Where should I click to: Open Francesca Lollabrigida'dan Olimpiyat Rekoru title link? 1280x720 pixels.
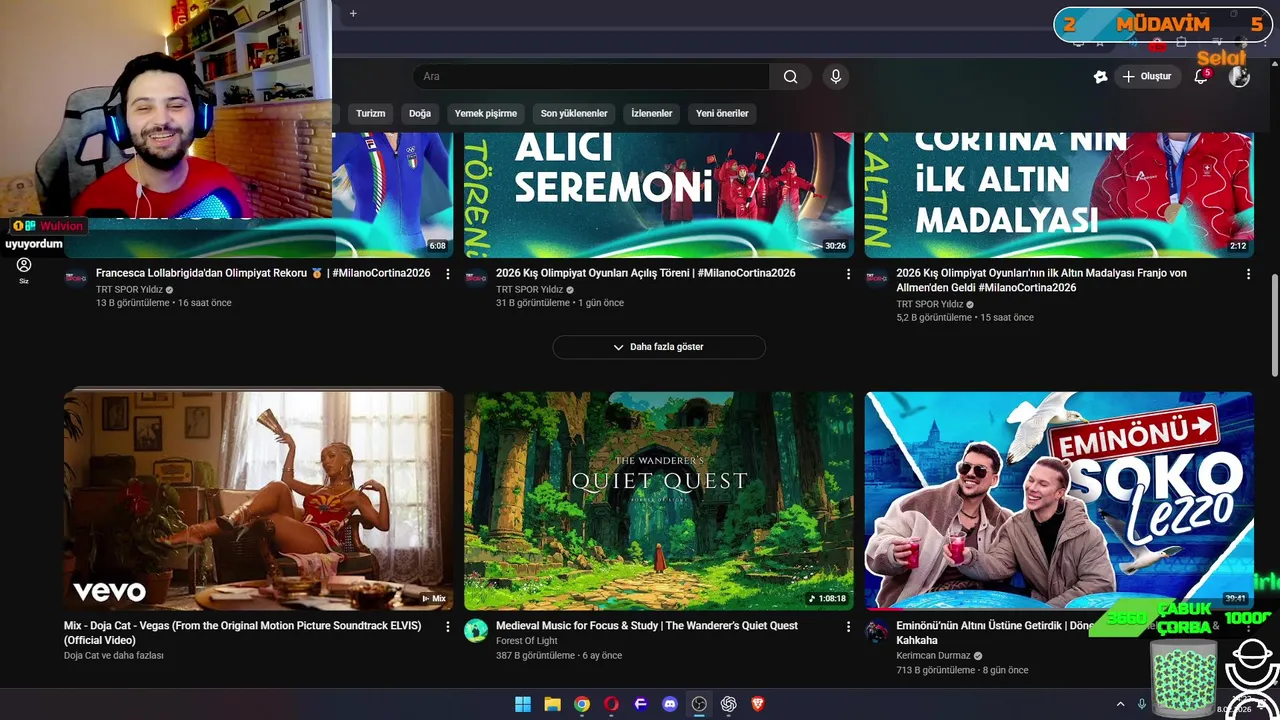point(263,273)
